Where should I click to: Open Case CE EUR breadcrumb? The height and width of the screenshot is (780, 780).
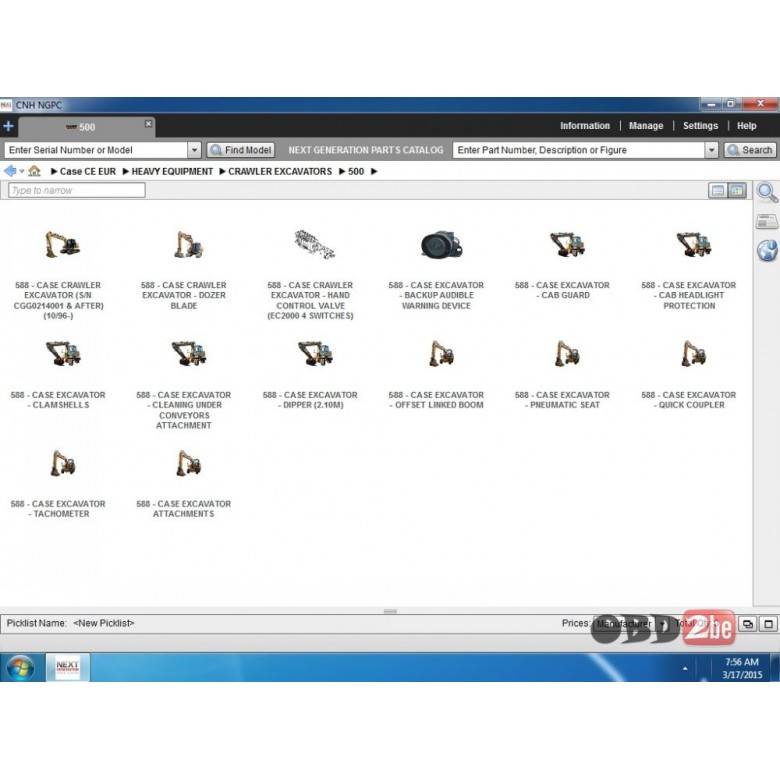88,172
